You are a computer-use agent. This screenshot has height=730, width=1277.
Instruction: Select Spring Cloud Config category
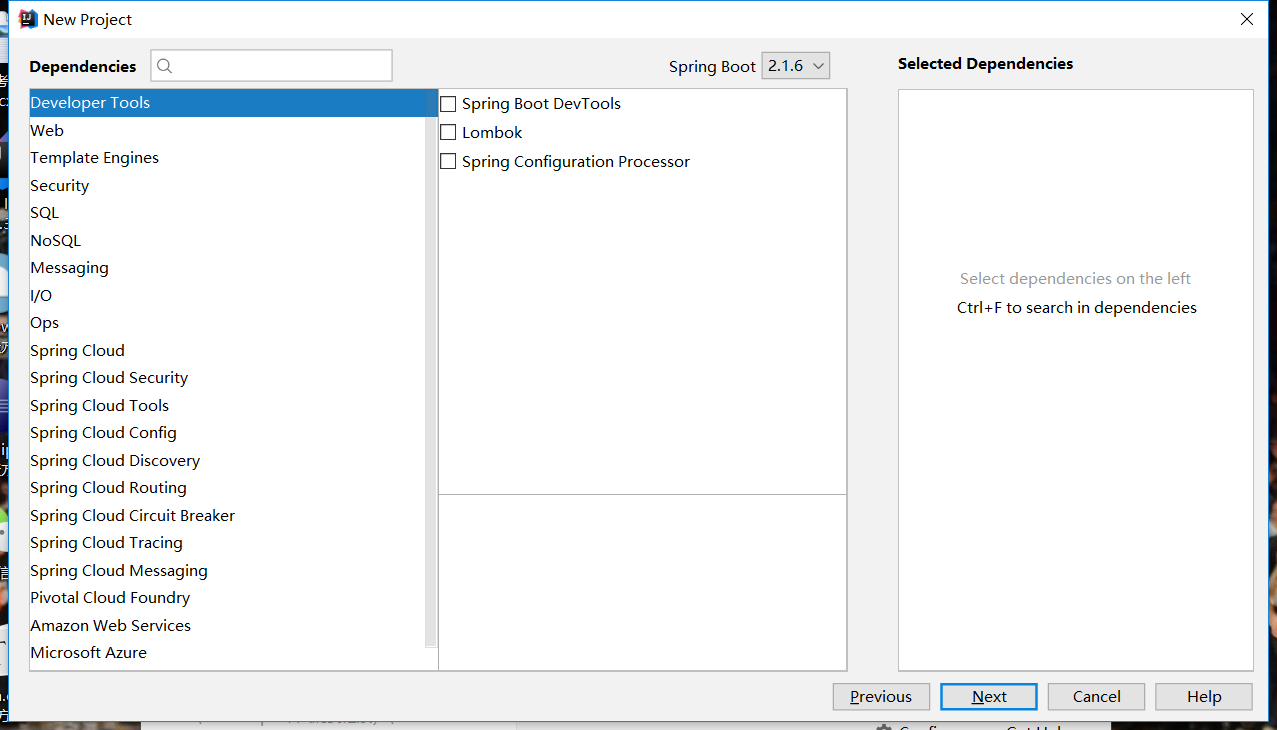(228, 433)
